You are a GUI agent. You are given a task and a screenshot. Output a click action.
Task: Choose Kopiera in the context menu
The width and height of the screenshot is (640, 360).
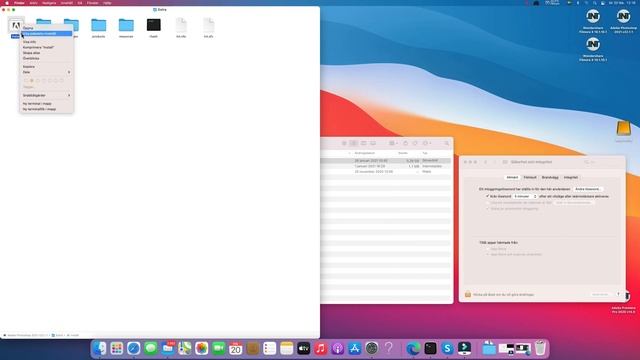[x=47, y=67]
